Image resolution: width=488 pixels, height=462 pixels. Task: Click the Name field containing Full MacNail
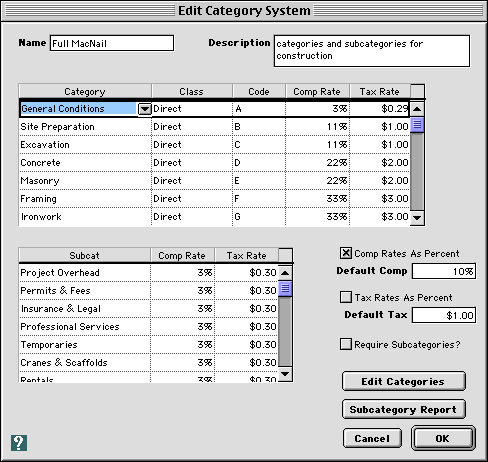[112, 43]
